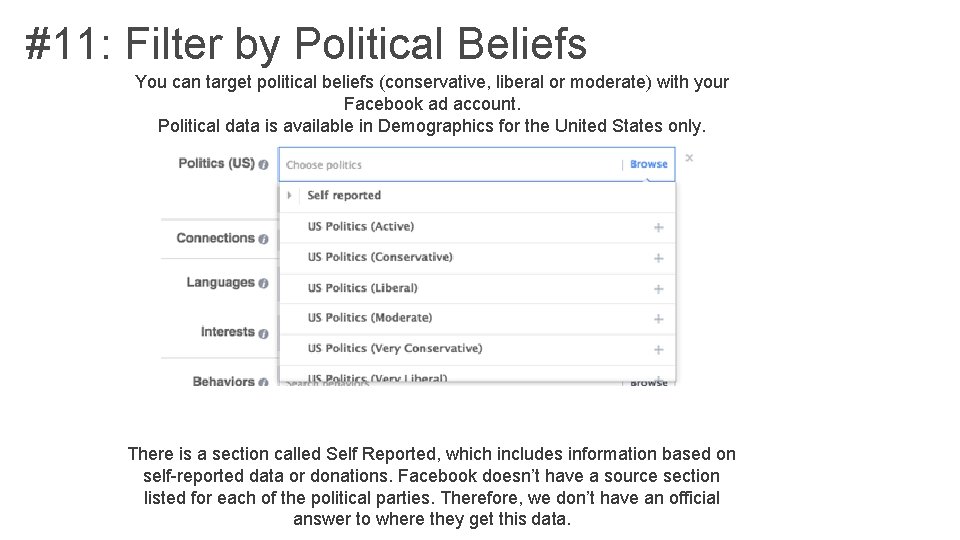Add US Politics (Active) with plus icon
The width and height of the screenshot is (960, 540).
click(658, 227)
